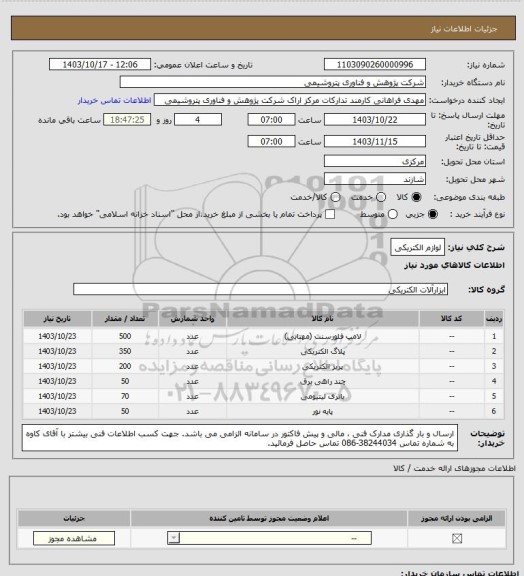Screen dimensions: 524x576
Task: Click the need number field 1103090260000996
Action: [375, 64]
